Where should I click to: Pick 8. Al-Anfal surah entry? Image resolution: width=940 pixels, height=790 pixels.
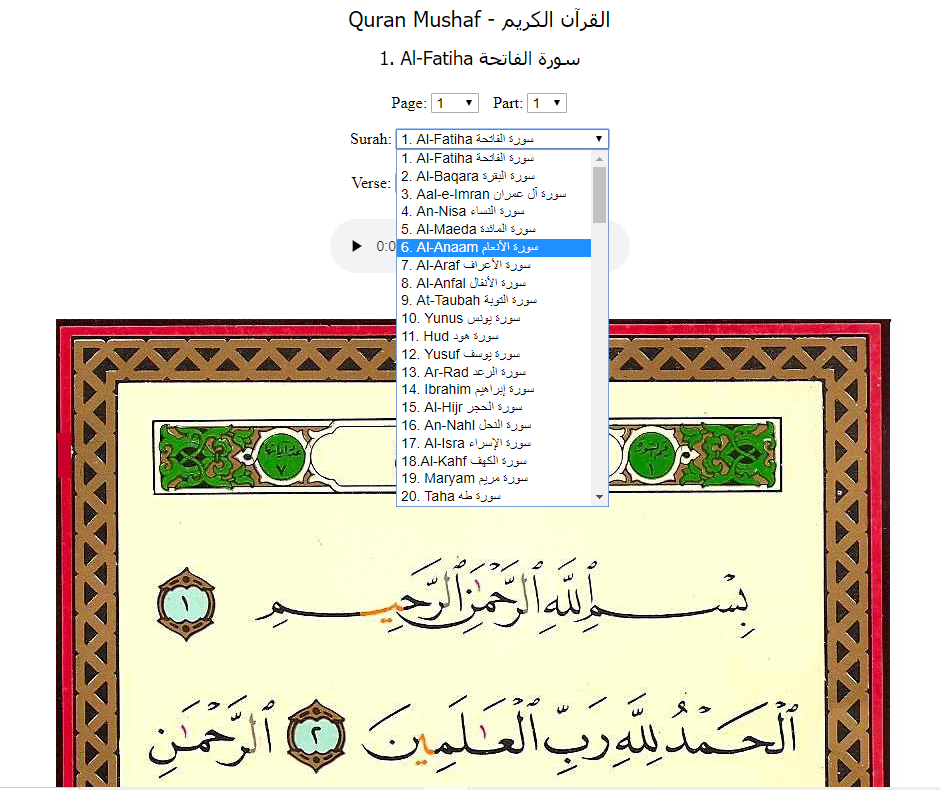(494, 283)
